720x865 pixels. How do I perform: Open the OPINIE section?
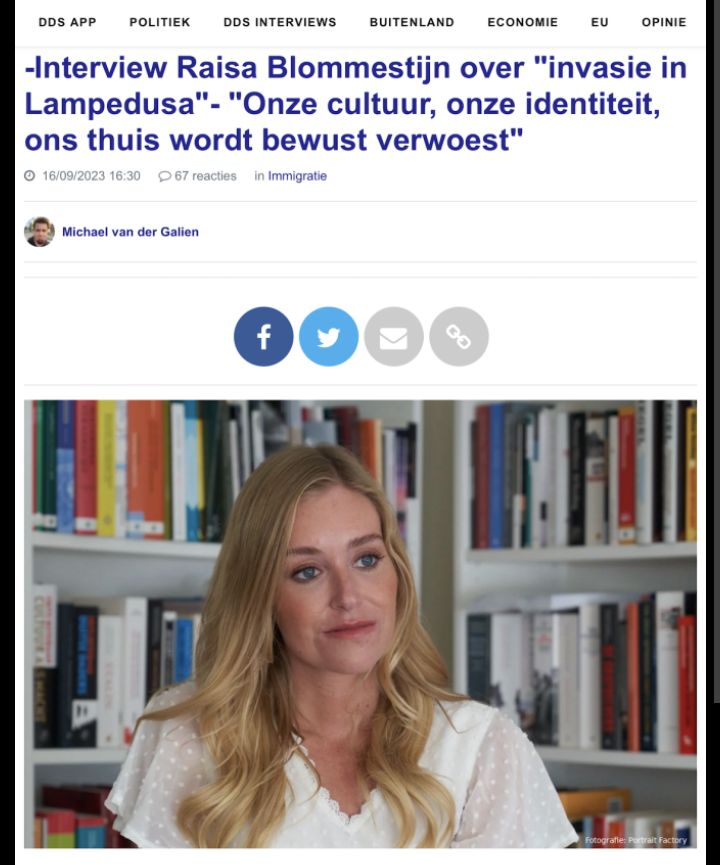[x=664, y=22]
